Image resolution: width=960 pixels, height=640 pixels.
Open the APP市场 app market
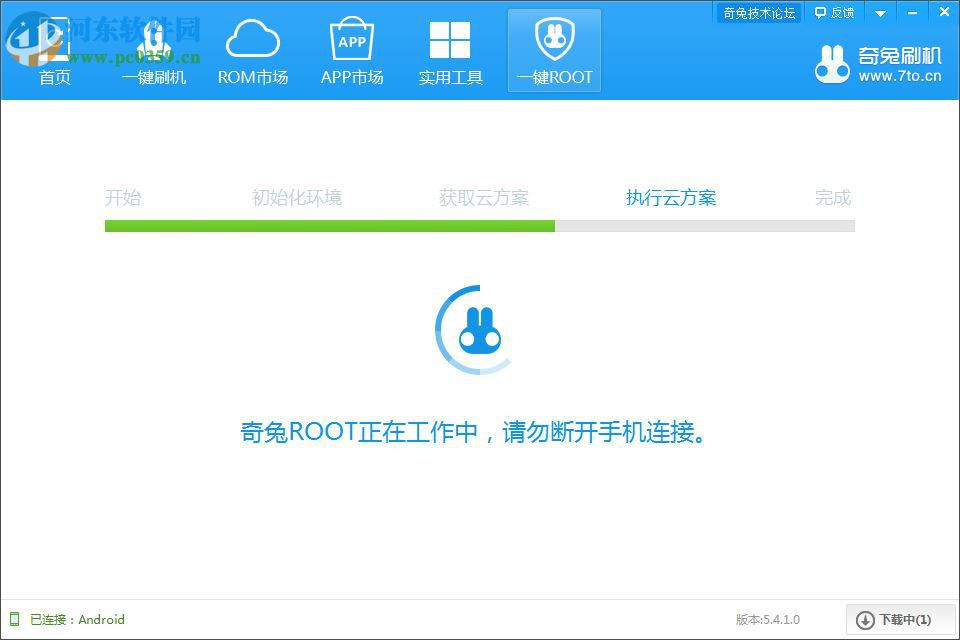[352, 50]
